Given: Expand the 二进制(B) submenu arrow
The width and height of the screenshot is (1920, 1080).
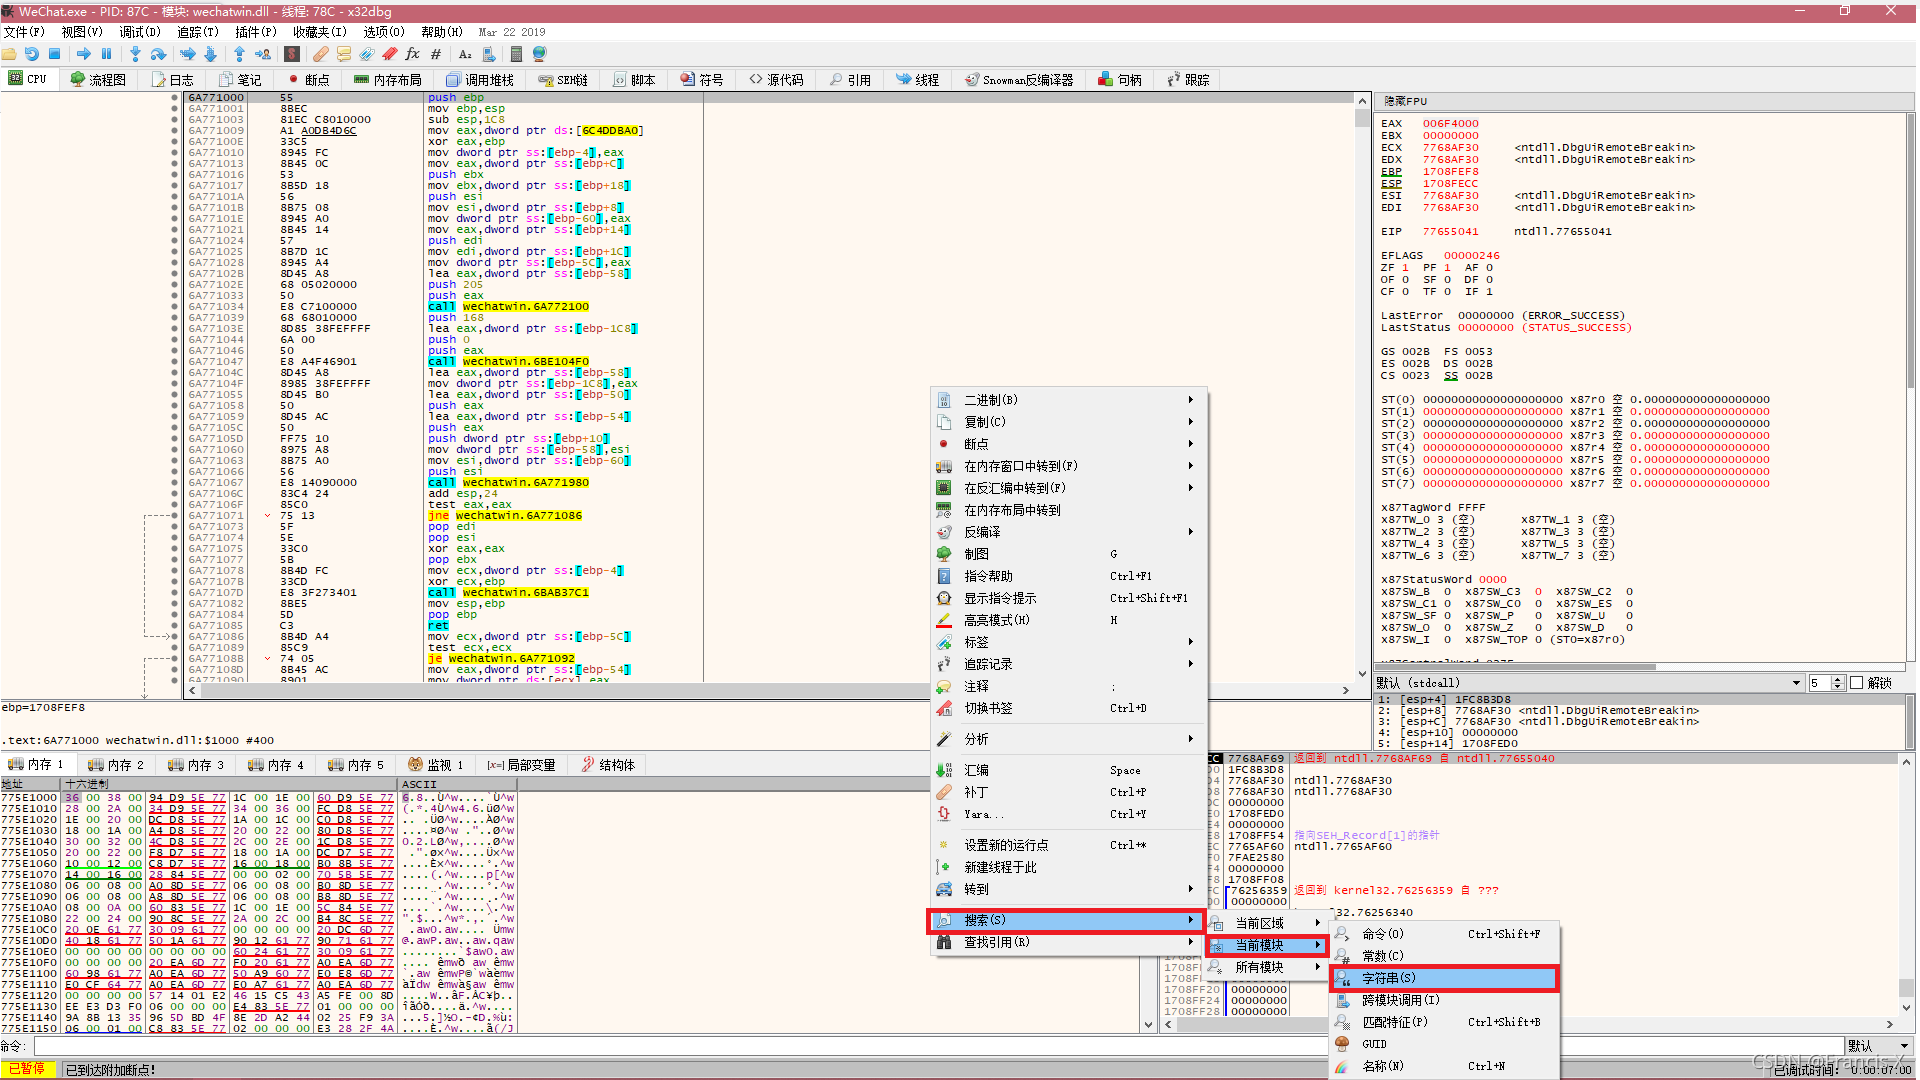Looking at the screenshot, I should pos(1190,400).
